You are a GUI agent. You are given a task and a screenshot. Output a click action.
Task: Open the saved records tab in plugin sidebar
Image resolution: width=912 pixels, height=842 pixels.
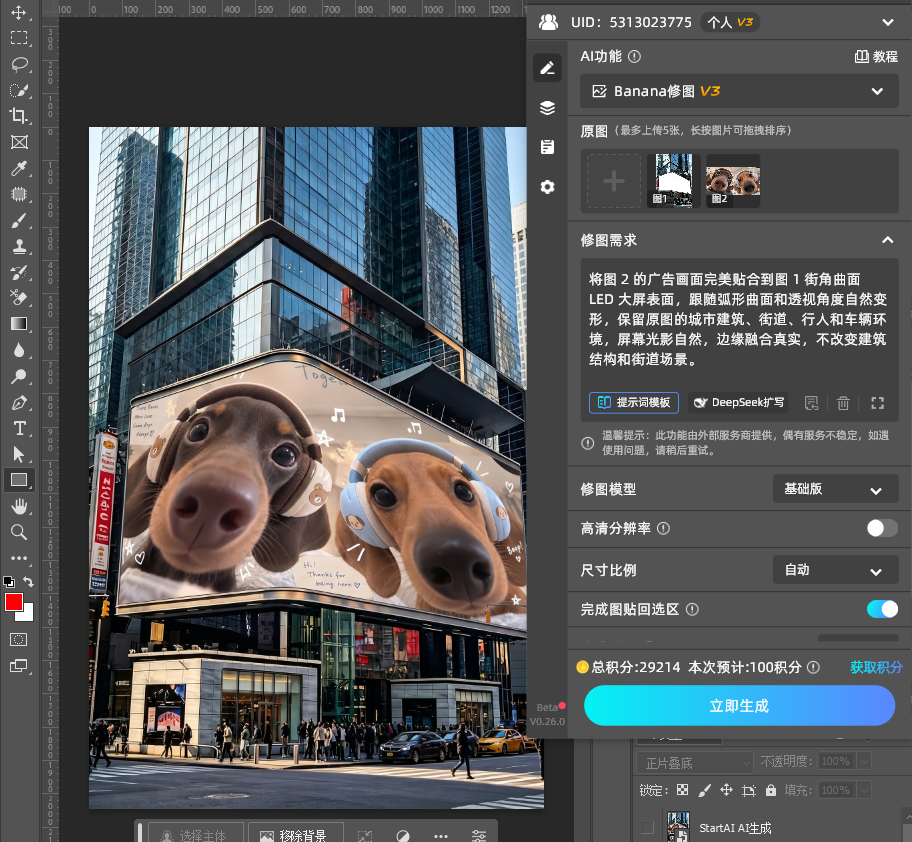(547, 147)
